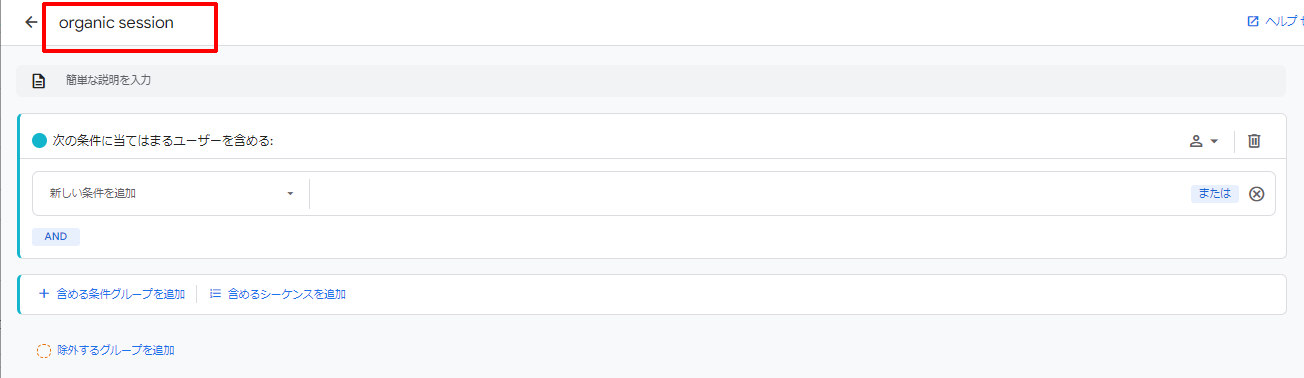The height and width of the screenshot is (378, 1304).
Task: Click the person icon for user scope
Action: tap(1195, 141)
